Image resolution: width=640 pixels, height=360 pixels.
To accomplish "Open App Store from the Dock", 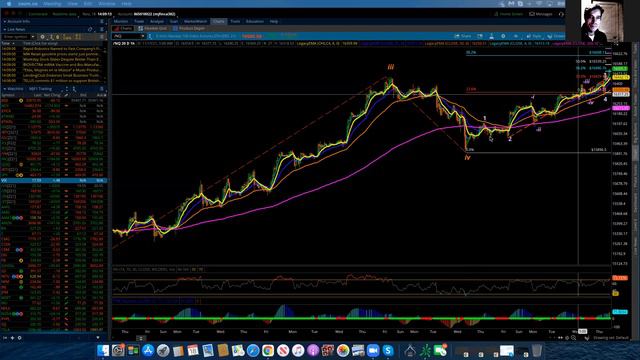I will (x=148, y=350).
